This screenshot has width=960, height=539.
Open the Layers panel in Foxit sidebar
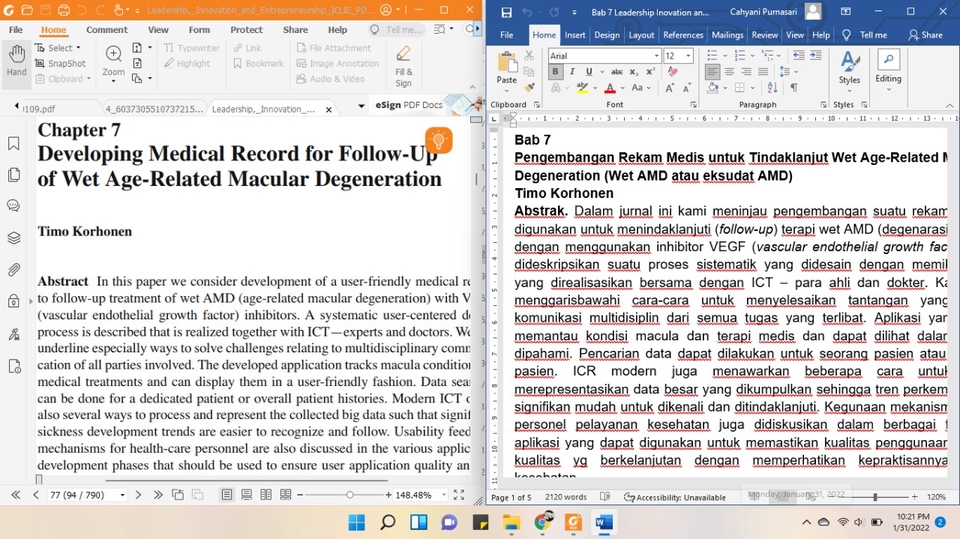click(x=13, y=238)
